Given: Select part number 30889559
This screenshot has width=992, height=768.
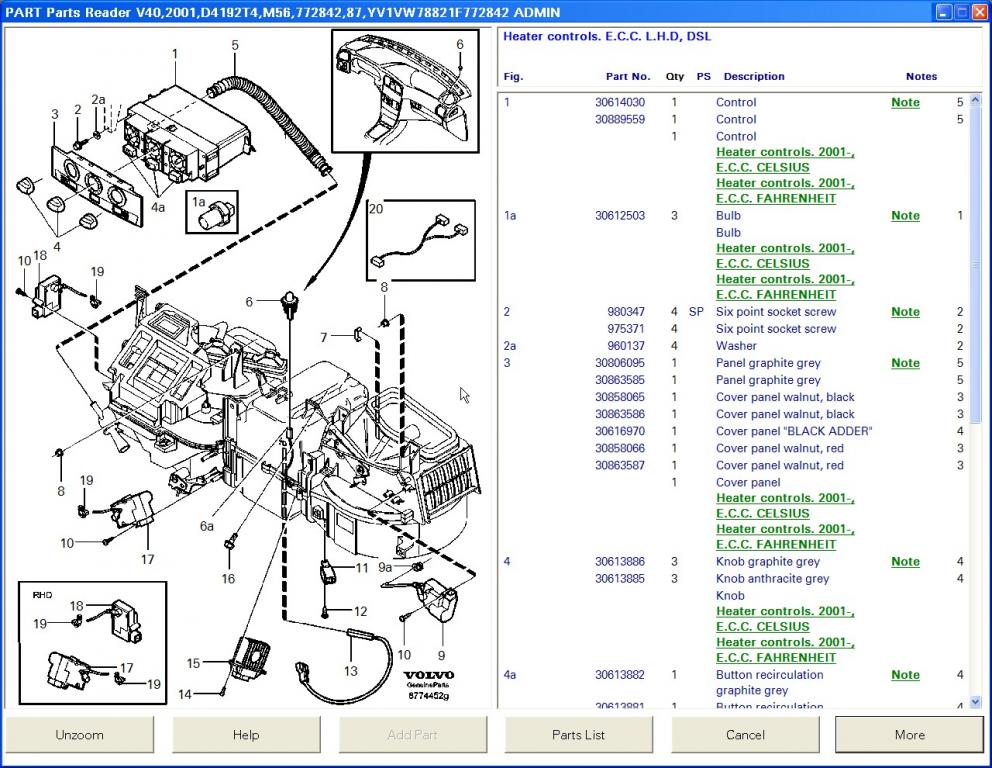Looking at the screenshot, I should tap(619, 119).
